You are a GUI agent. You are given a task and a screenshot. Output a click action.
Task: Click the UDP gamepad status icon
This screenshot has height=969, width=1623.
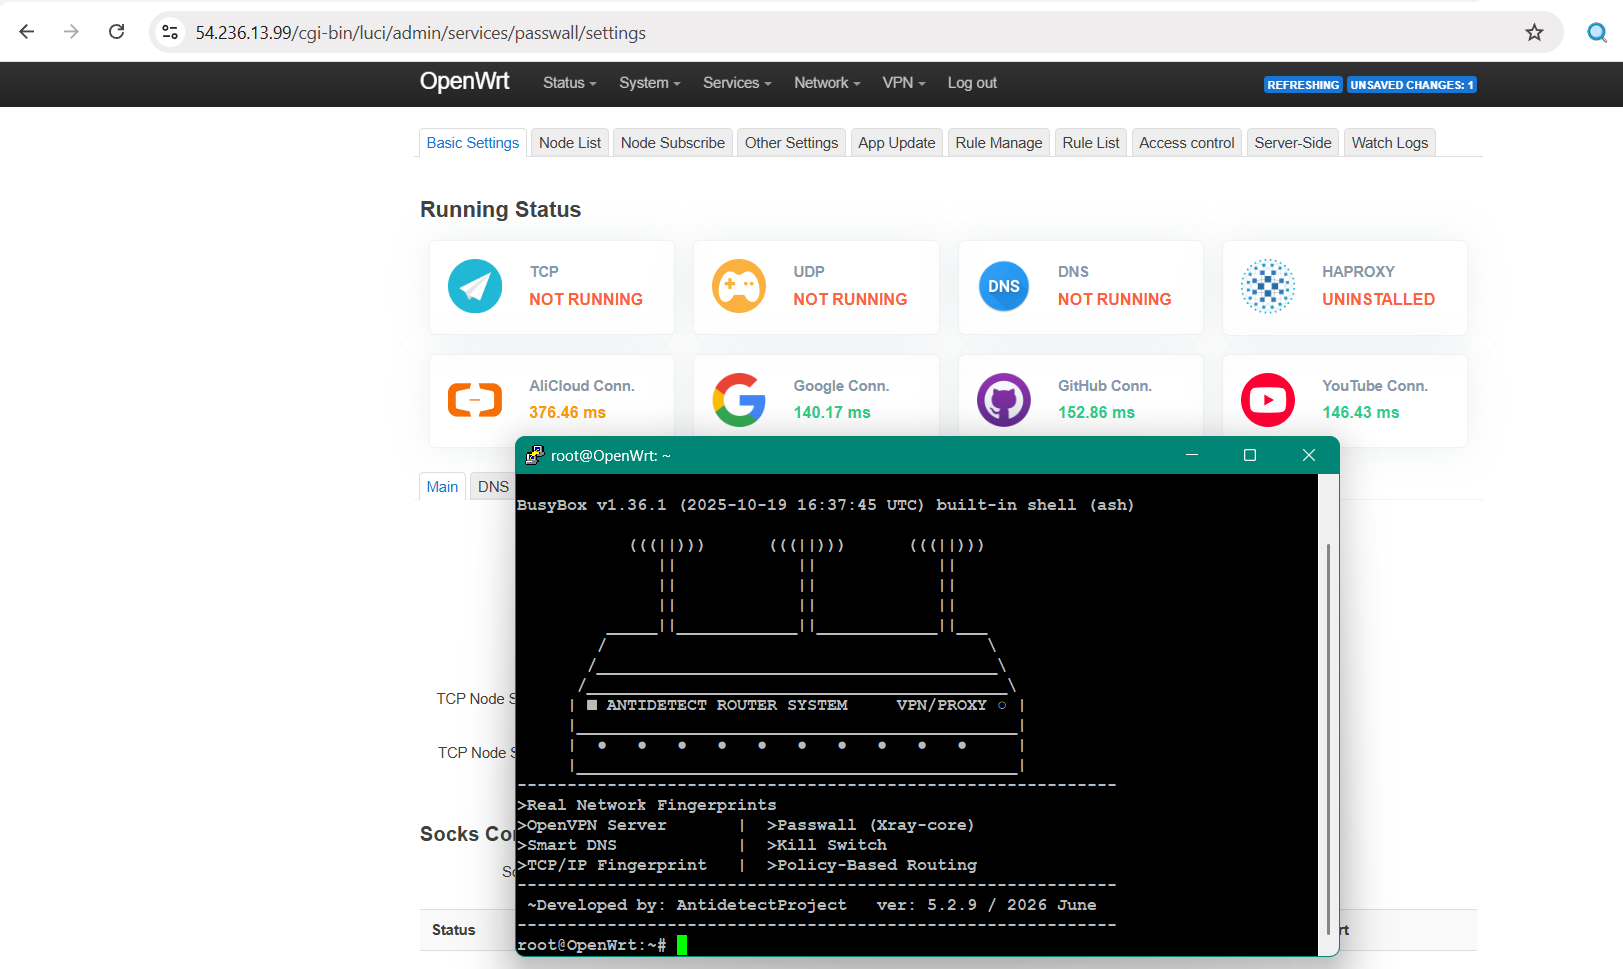[739, 286]
